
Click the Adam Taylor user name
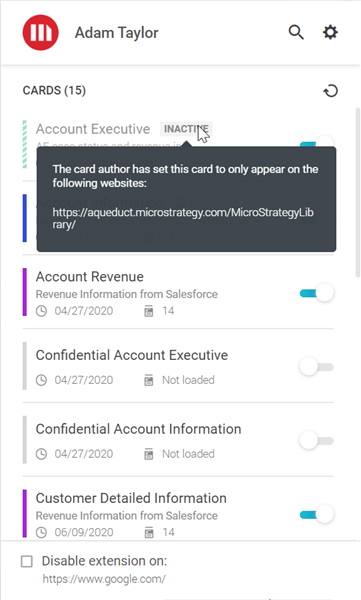[116, 33]
